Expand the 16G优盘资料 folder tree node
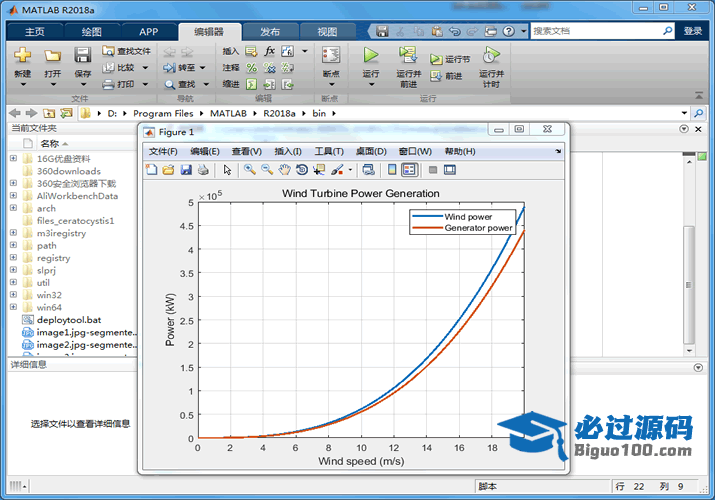The width and height of the screenshot is (715, 500). (13, 158)
